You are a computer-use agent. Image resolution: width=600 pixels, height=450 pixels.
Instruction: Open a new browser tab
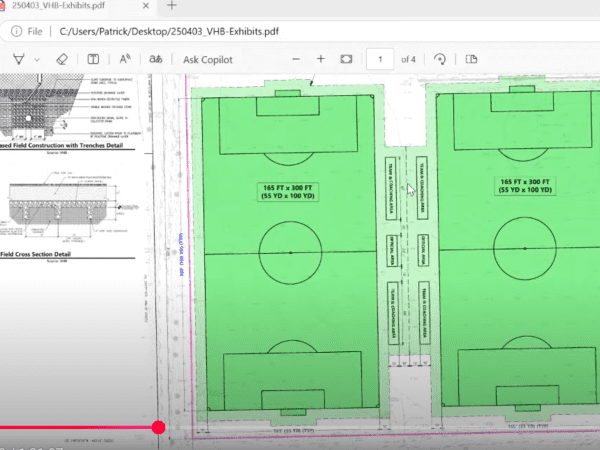[171, 6]
